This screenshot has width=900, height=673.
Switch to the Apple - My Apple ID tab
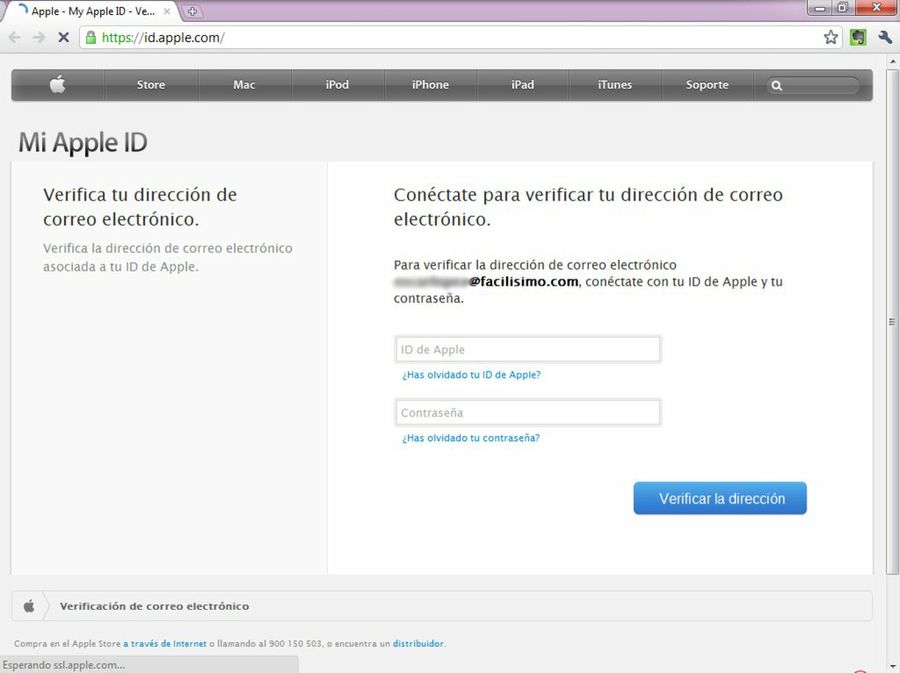pyautogui.click(x=90, y=13)
